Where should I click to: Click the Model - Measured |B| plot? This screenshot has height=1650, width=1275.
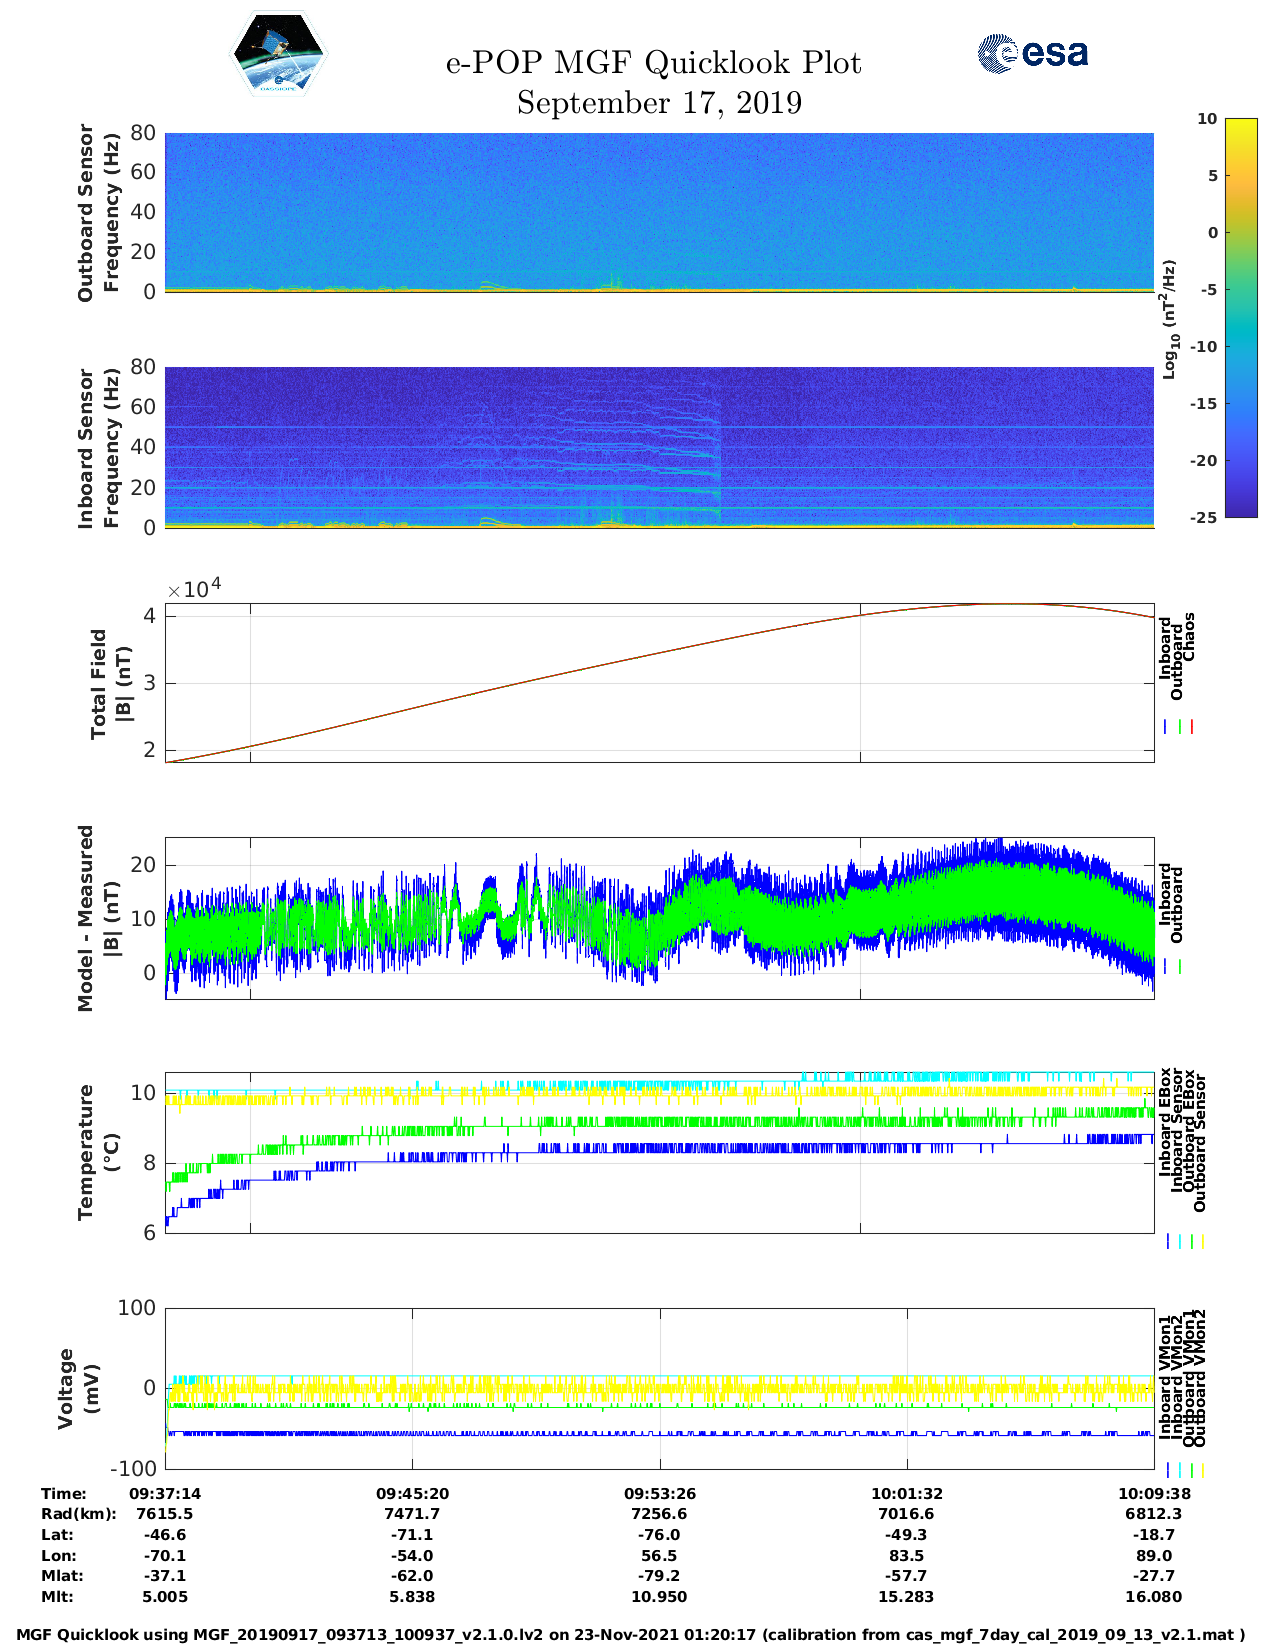(659, 918)
